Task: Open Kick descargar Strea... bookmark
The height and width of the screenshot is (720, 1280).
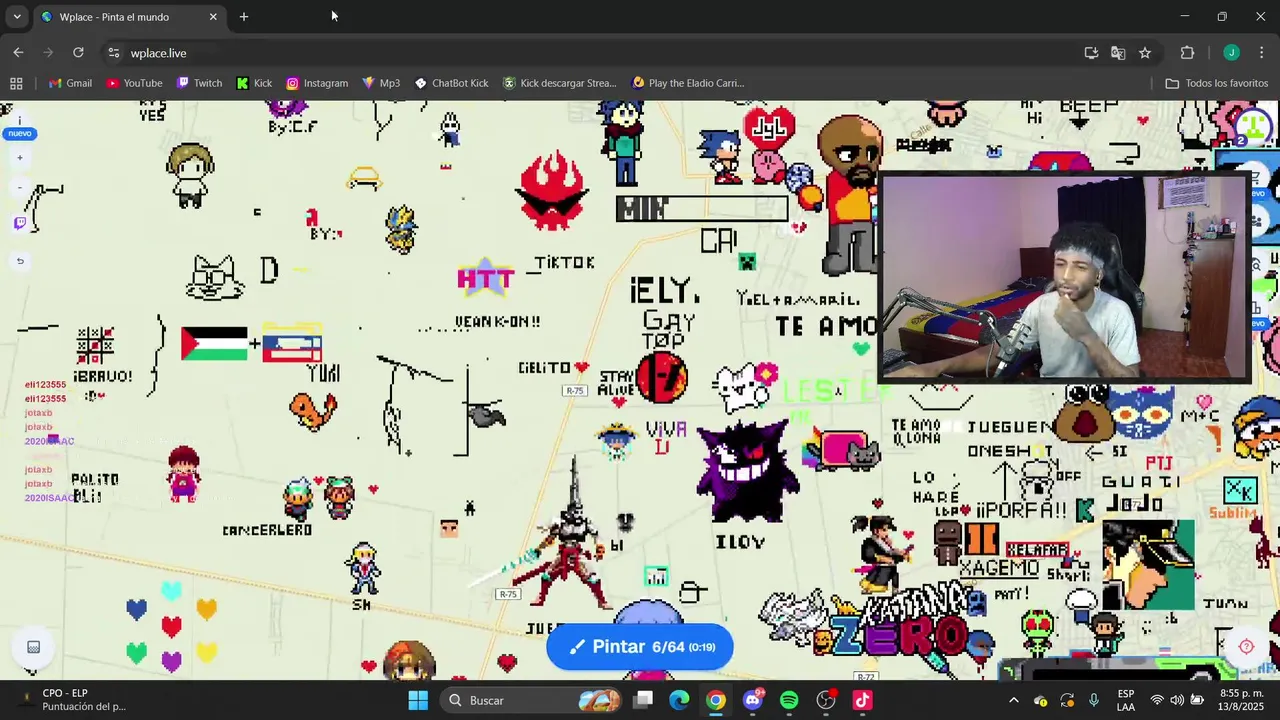Action: click(560, 83)
